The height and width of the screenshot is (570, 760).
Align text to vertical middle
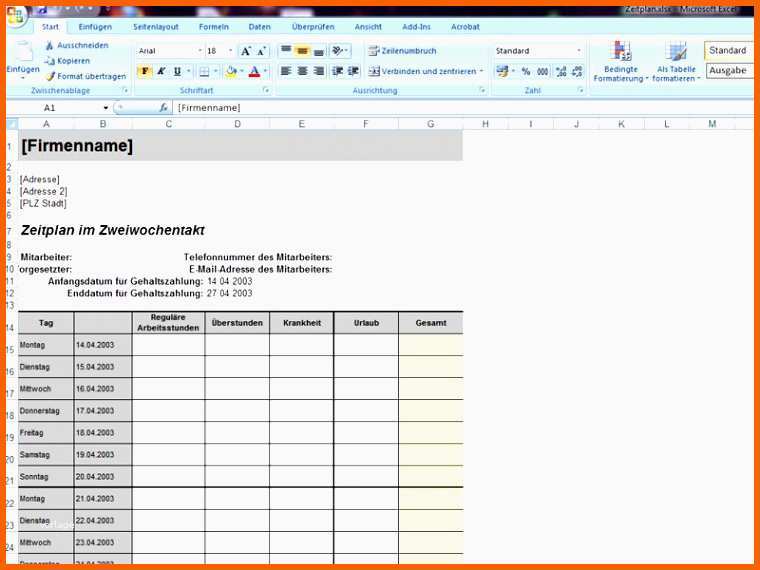click(302, 50)
